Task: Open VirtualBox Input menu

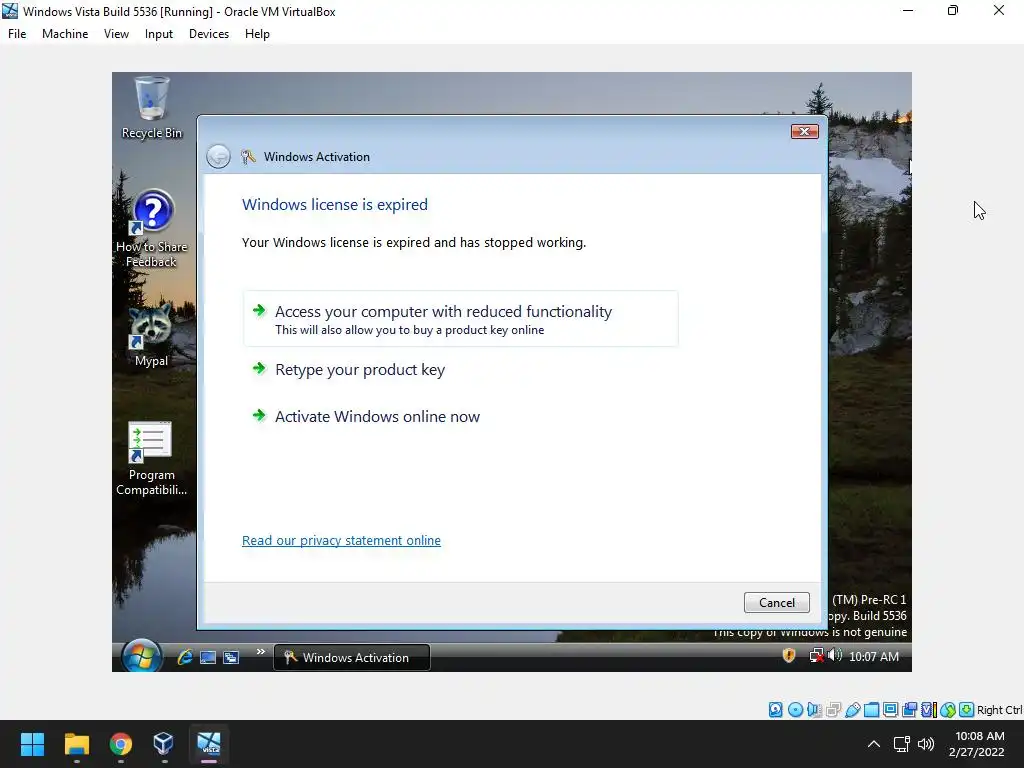Action: (159, 34)
